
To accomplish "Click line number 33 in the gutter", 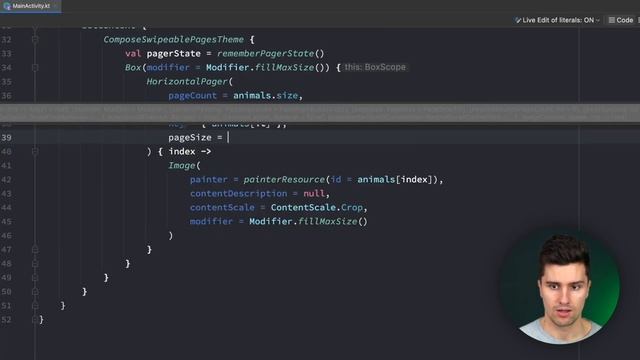I will coord(6,53).
